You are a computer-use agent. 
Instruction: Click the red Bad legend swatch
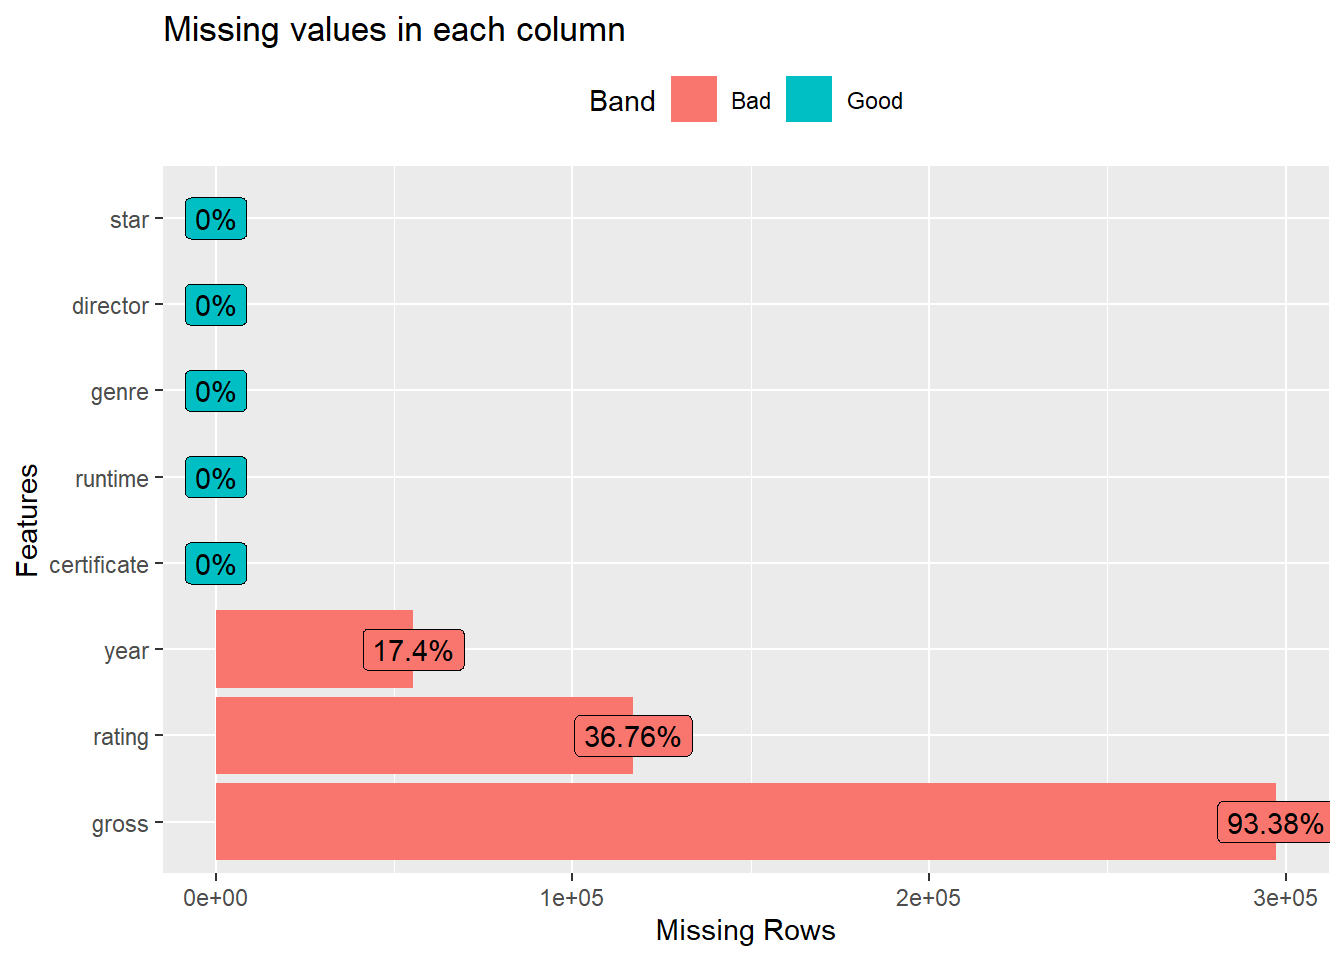coord(693,100)
